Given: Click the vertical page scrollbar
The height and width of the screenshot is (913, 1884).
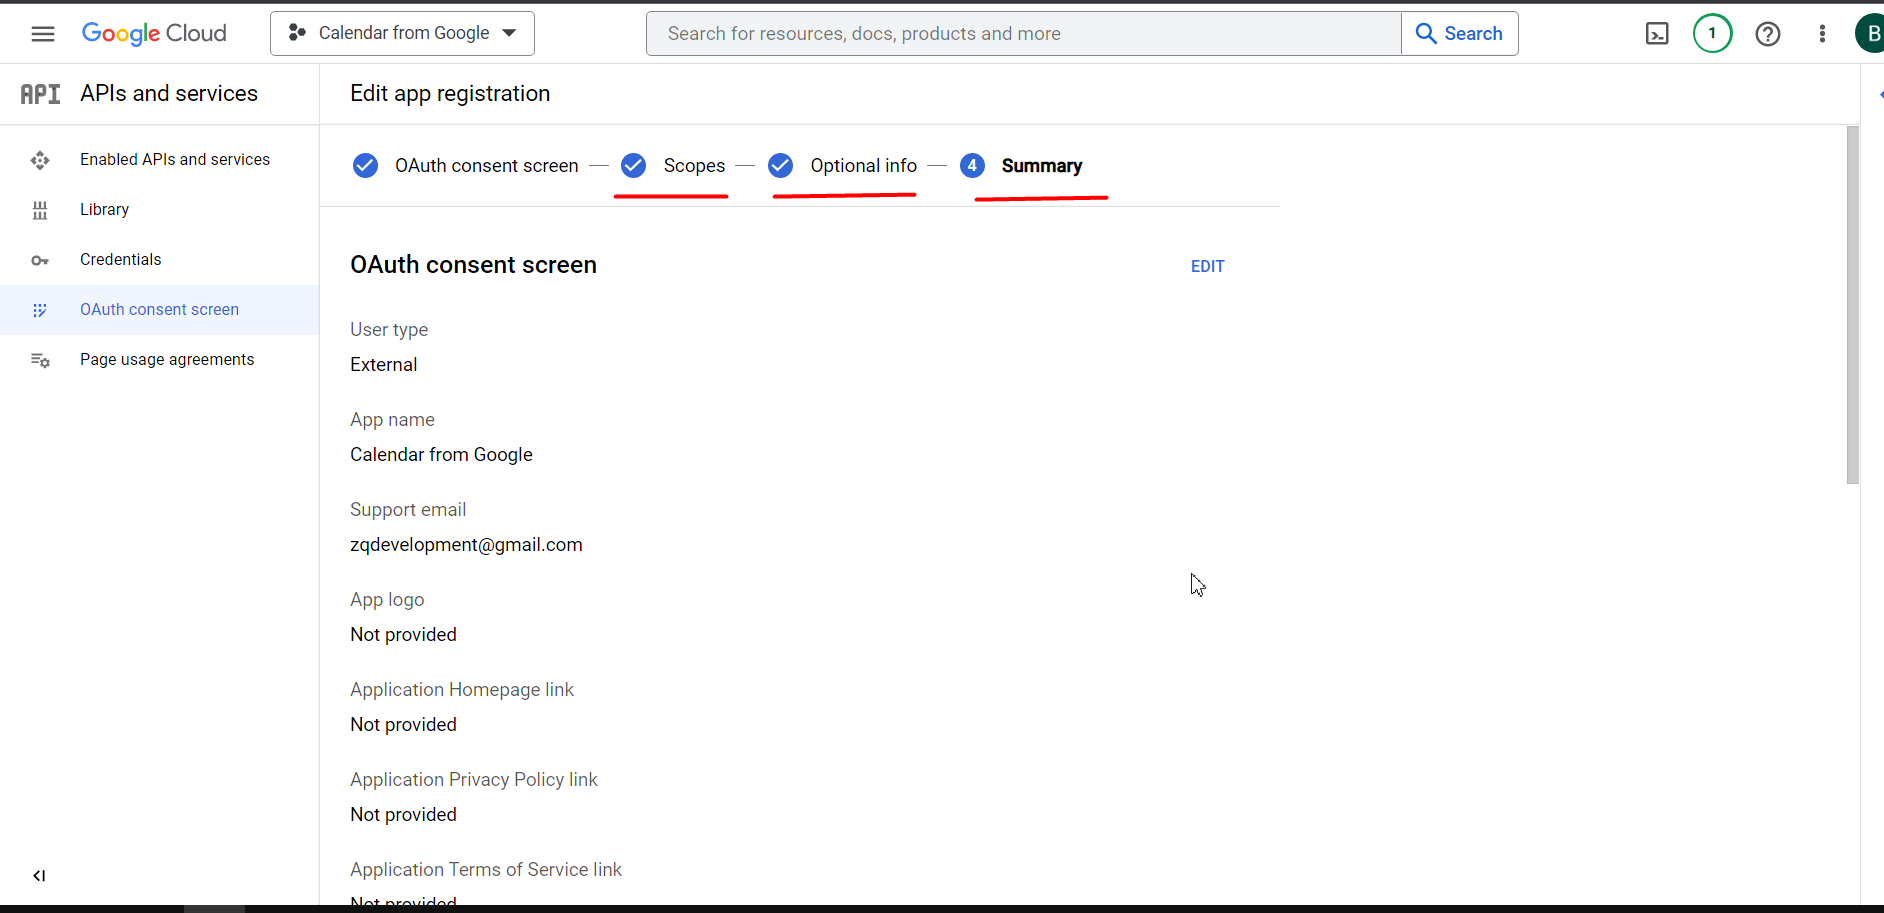Looking at the screenshot, I should pos(1853,305).
